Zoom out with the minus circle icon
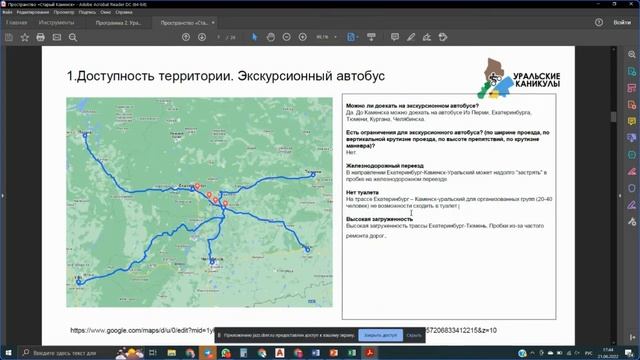This screenshot has width=640, height=360. 287,37
